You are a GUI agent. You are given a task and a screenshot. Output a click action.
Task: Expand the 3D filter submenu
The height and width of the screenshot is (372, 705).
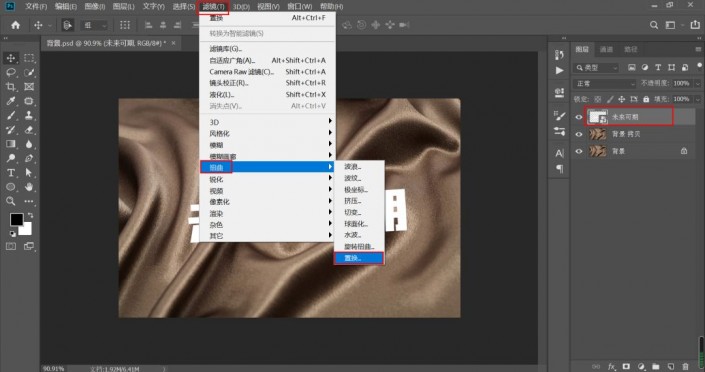[268, 122]
